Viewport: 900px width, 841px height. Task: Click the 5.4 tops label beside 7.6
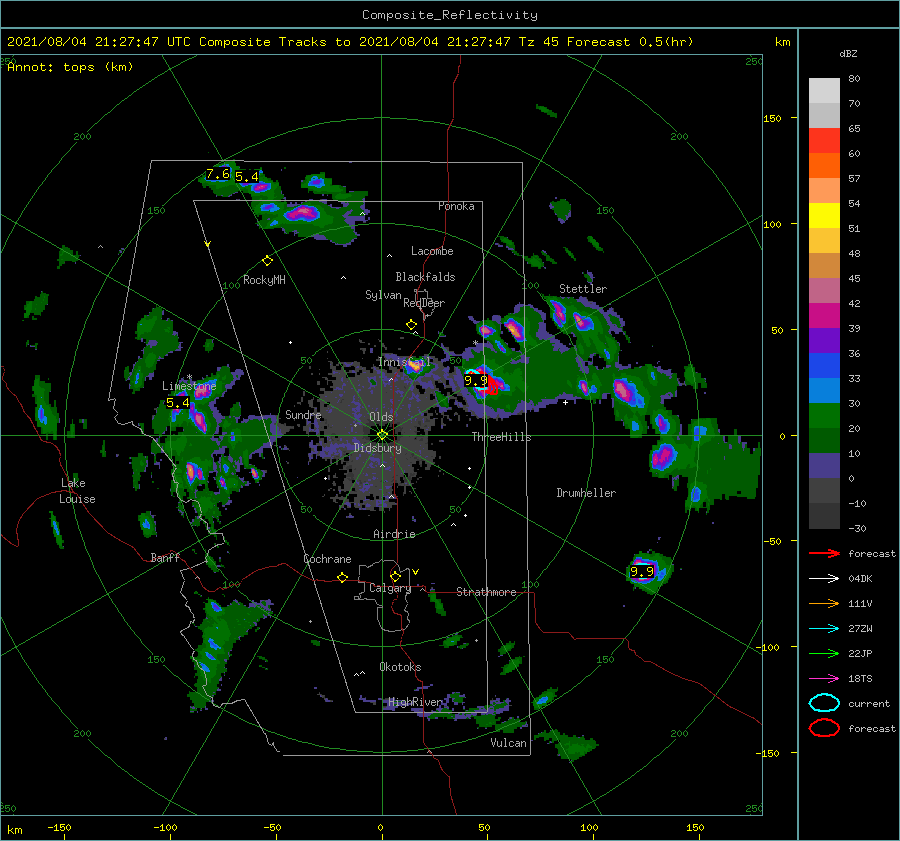tap(247, 177)
